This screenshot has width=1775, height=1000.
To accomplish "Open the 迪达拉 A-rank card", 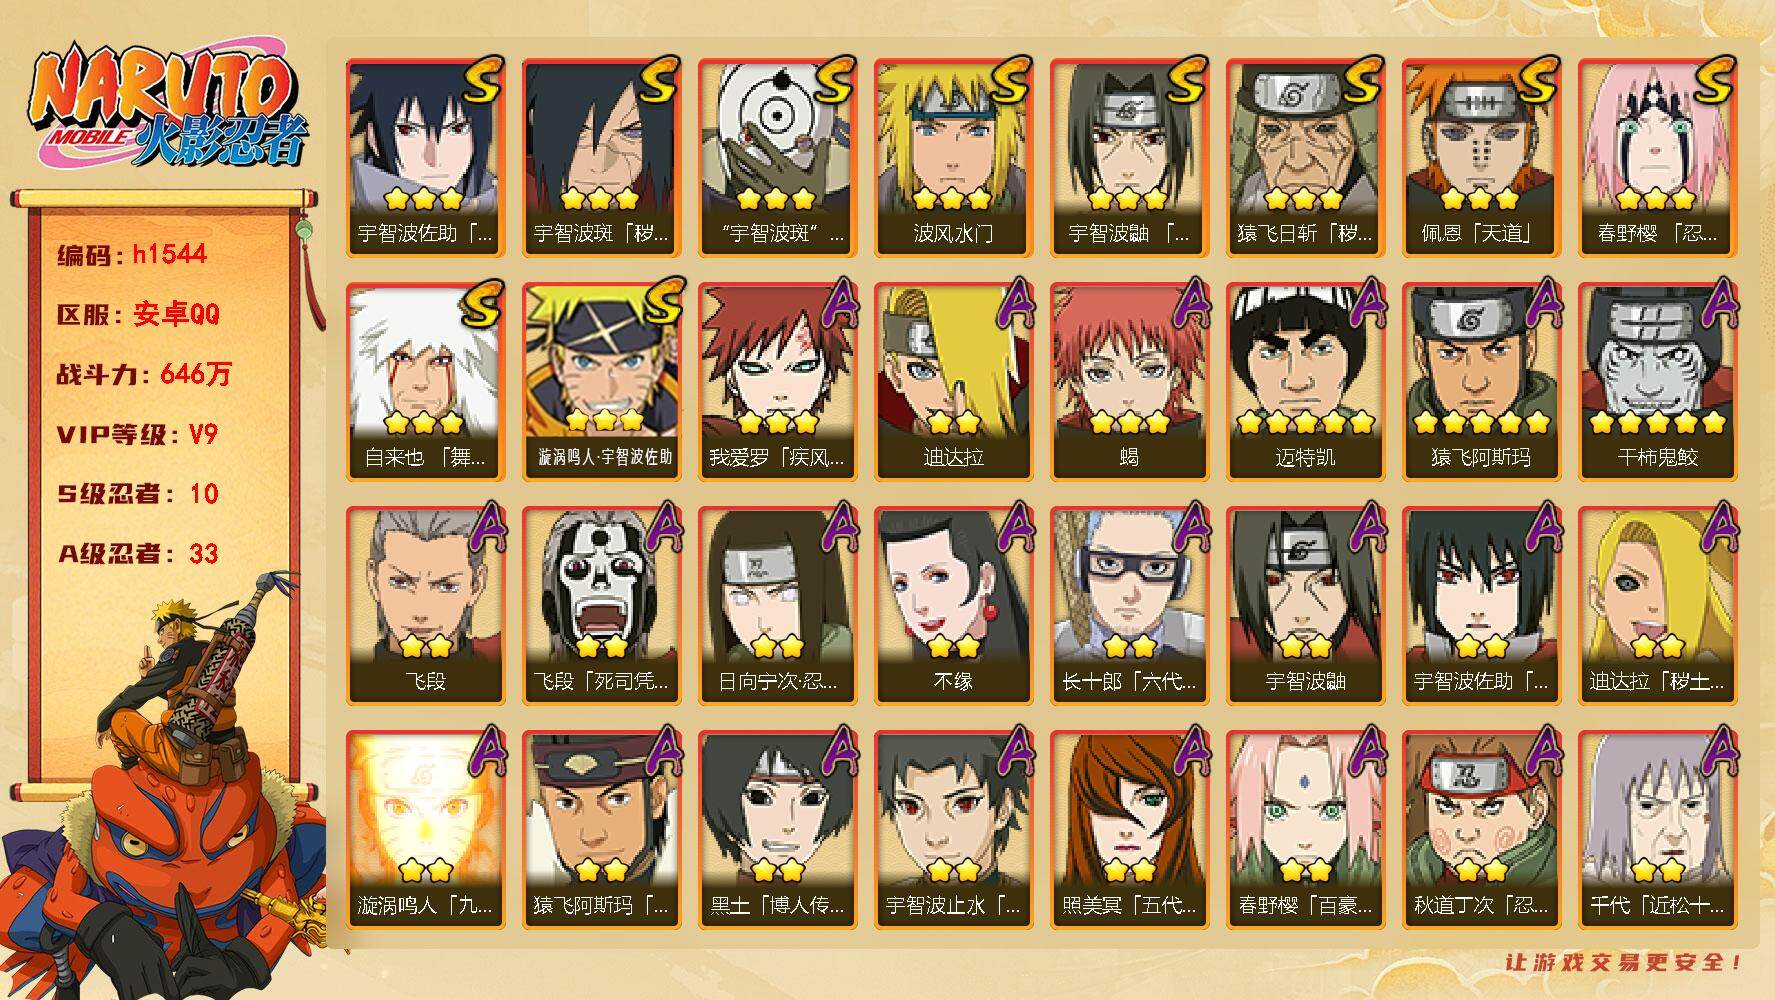I will click(x=953, y=381).
